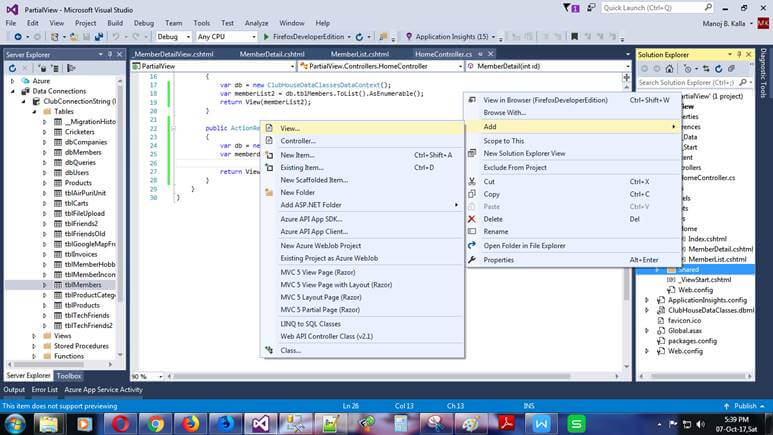The image size is (773, 435).
Task: Click the notifications flag icon in title bar
Action: pyautogui.click(x=571, y=8)
